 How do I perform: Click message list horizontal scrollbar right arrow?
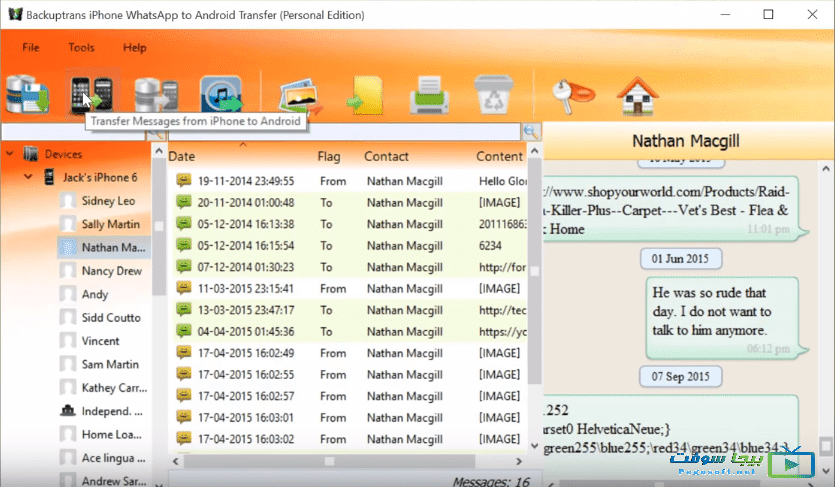(519, 461)
